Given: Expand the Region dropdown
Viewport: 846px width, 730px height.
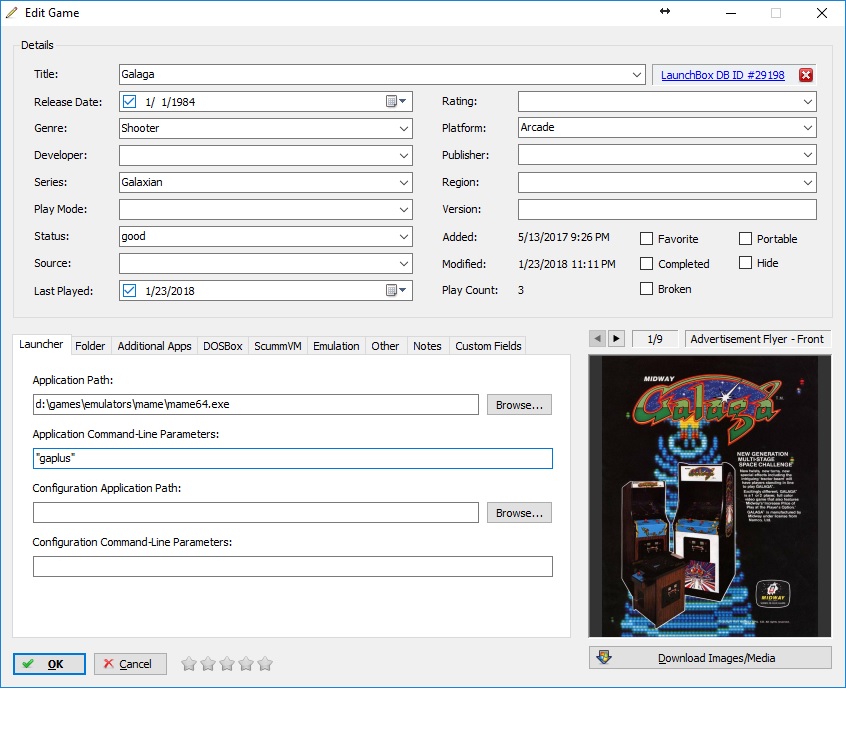Looking at the screenshot, I should point(808,182).
